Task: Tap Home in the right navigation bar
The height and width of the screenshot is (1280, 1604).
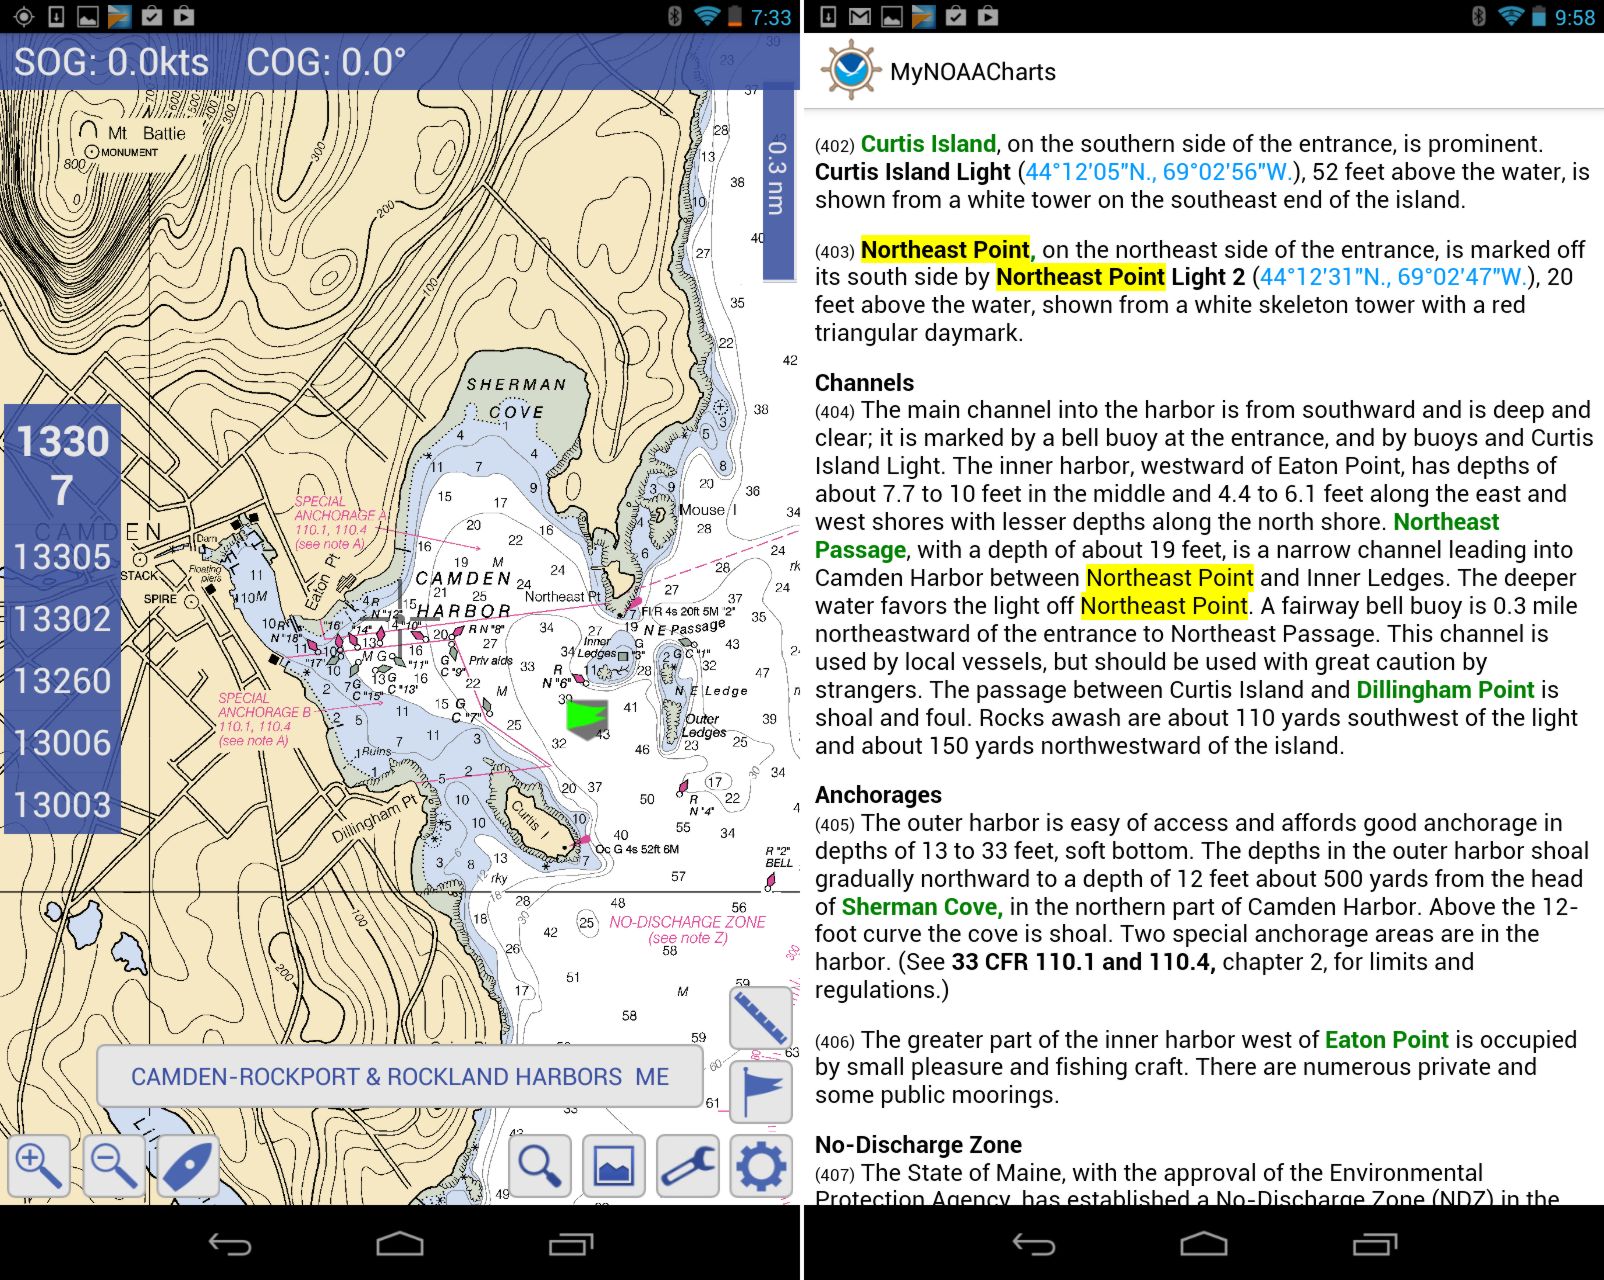Action: [1204, 1244]
